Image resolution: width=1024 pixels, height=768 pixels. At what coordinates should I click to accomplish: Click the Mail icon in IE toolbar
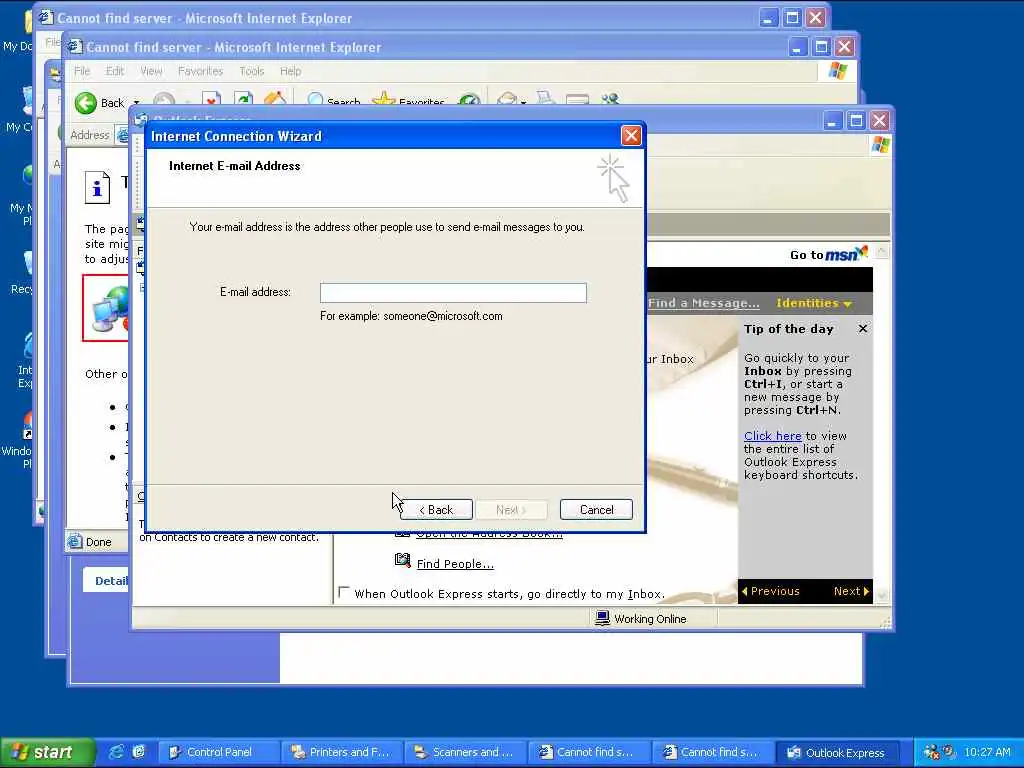tap(507, 100)
